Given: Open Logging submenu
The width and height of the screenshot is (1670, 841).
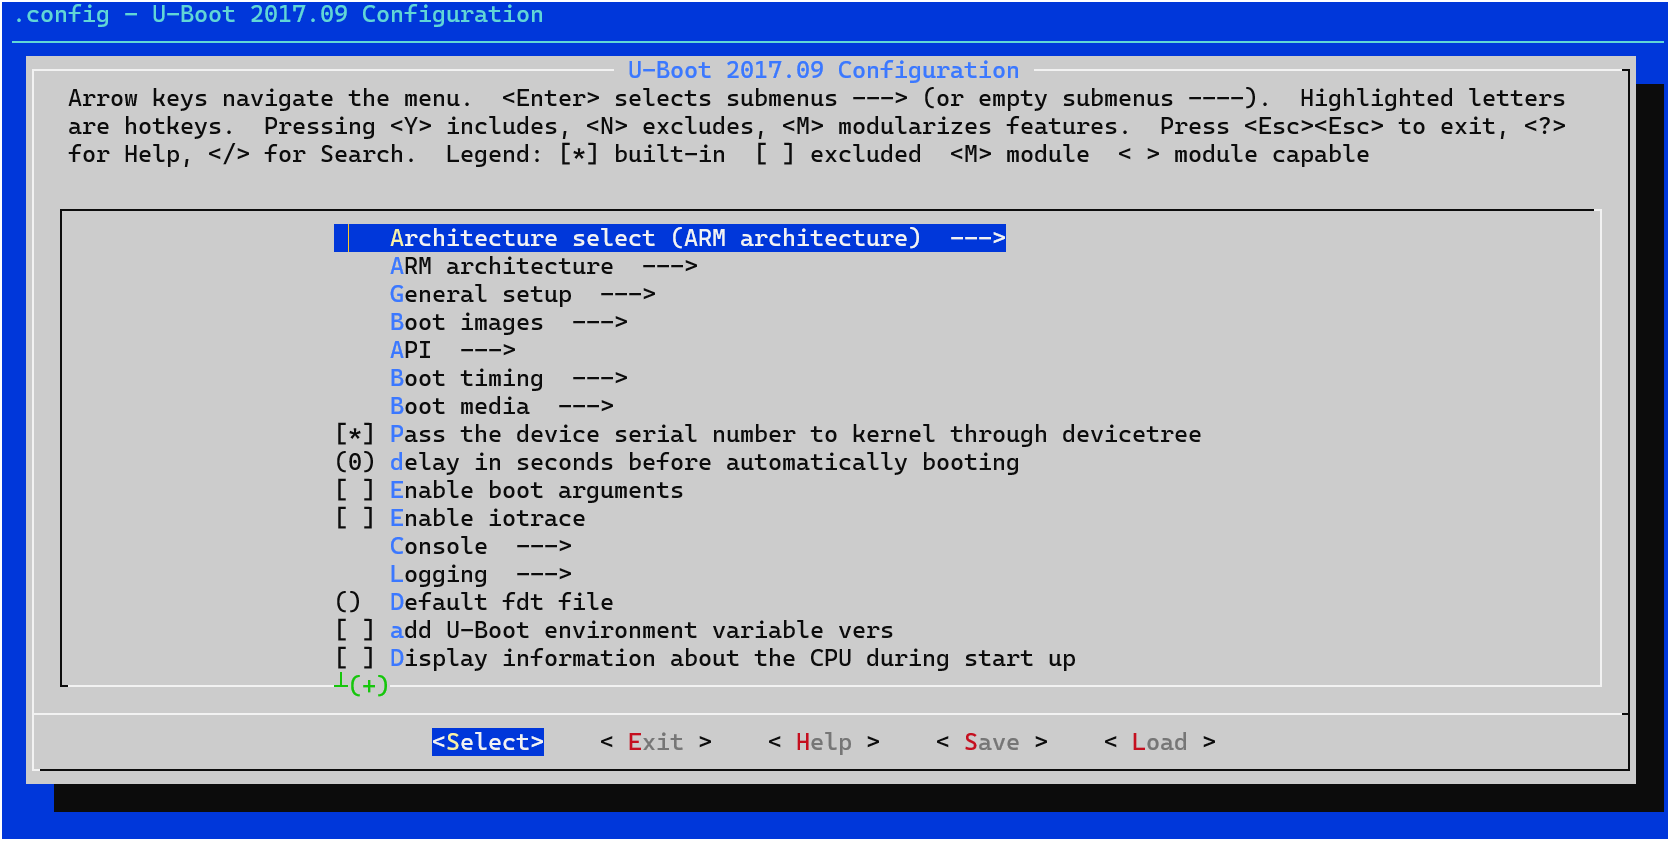Looking at the screenshot, I should (x=480, y=574).
